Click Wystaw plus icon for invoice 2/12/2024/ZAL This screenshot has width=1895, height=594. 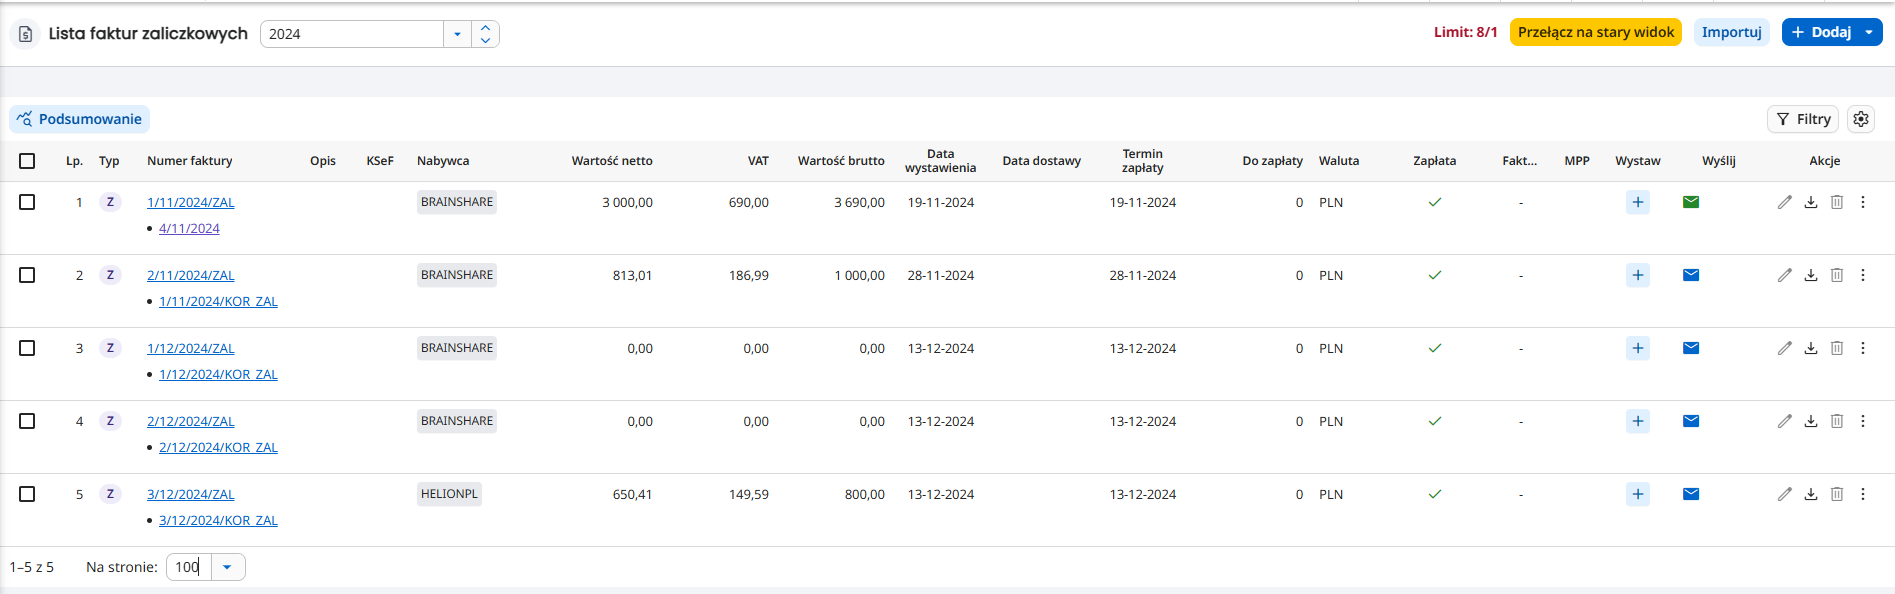[1638, 421]
